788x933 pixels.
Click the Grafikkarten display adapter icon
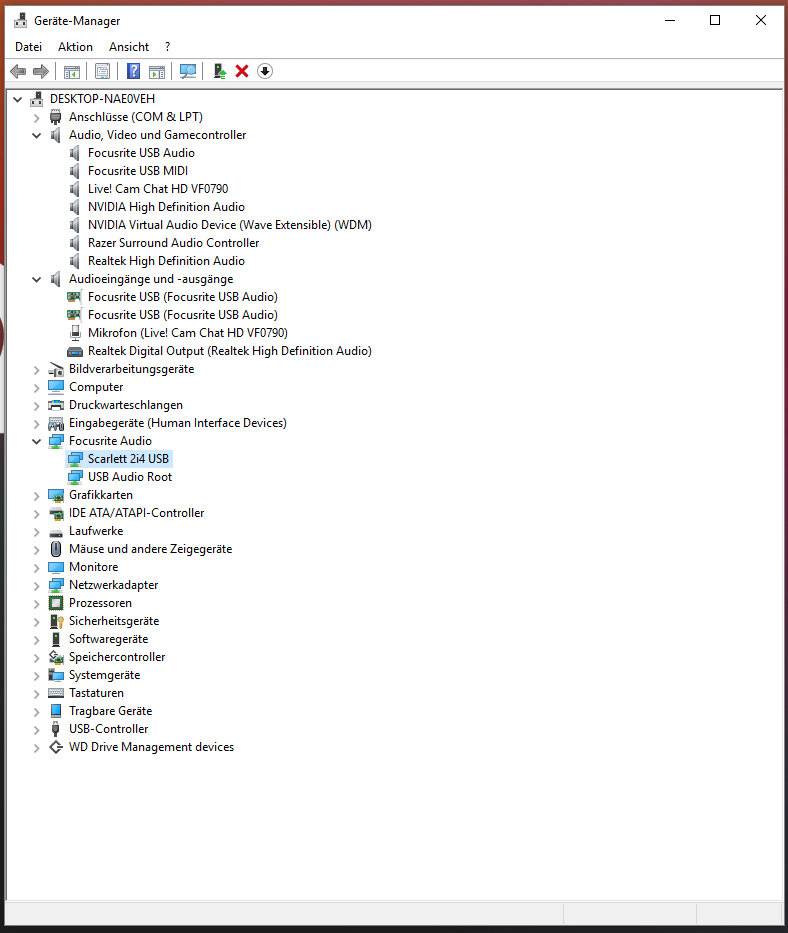click(56, 495)
